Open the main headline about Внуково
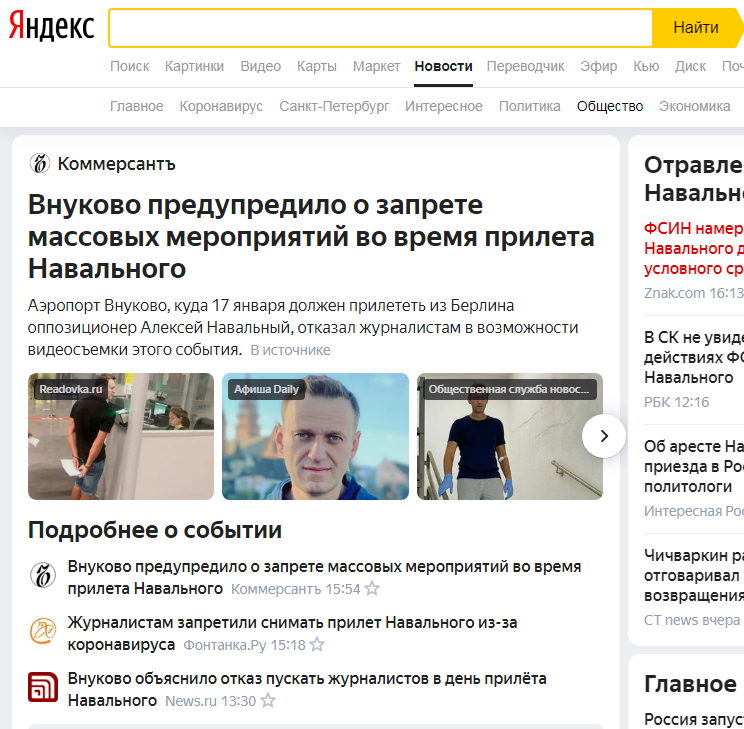This screenshot has height=729, width=744. pyautogui.click(x=311, y=236)
